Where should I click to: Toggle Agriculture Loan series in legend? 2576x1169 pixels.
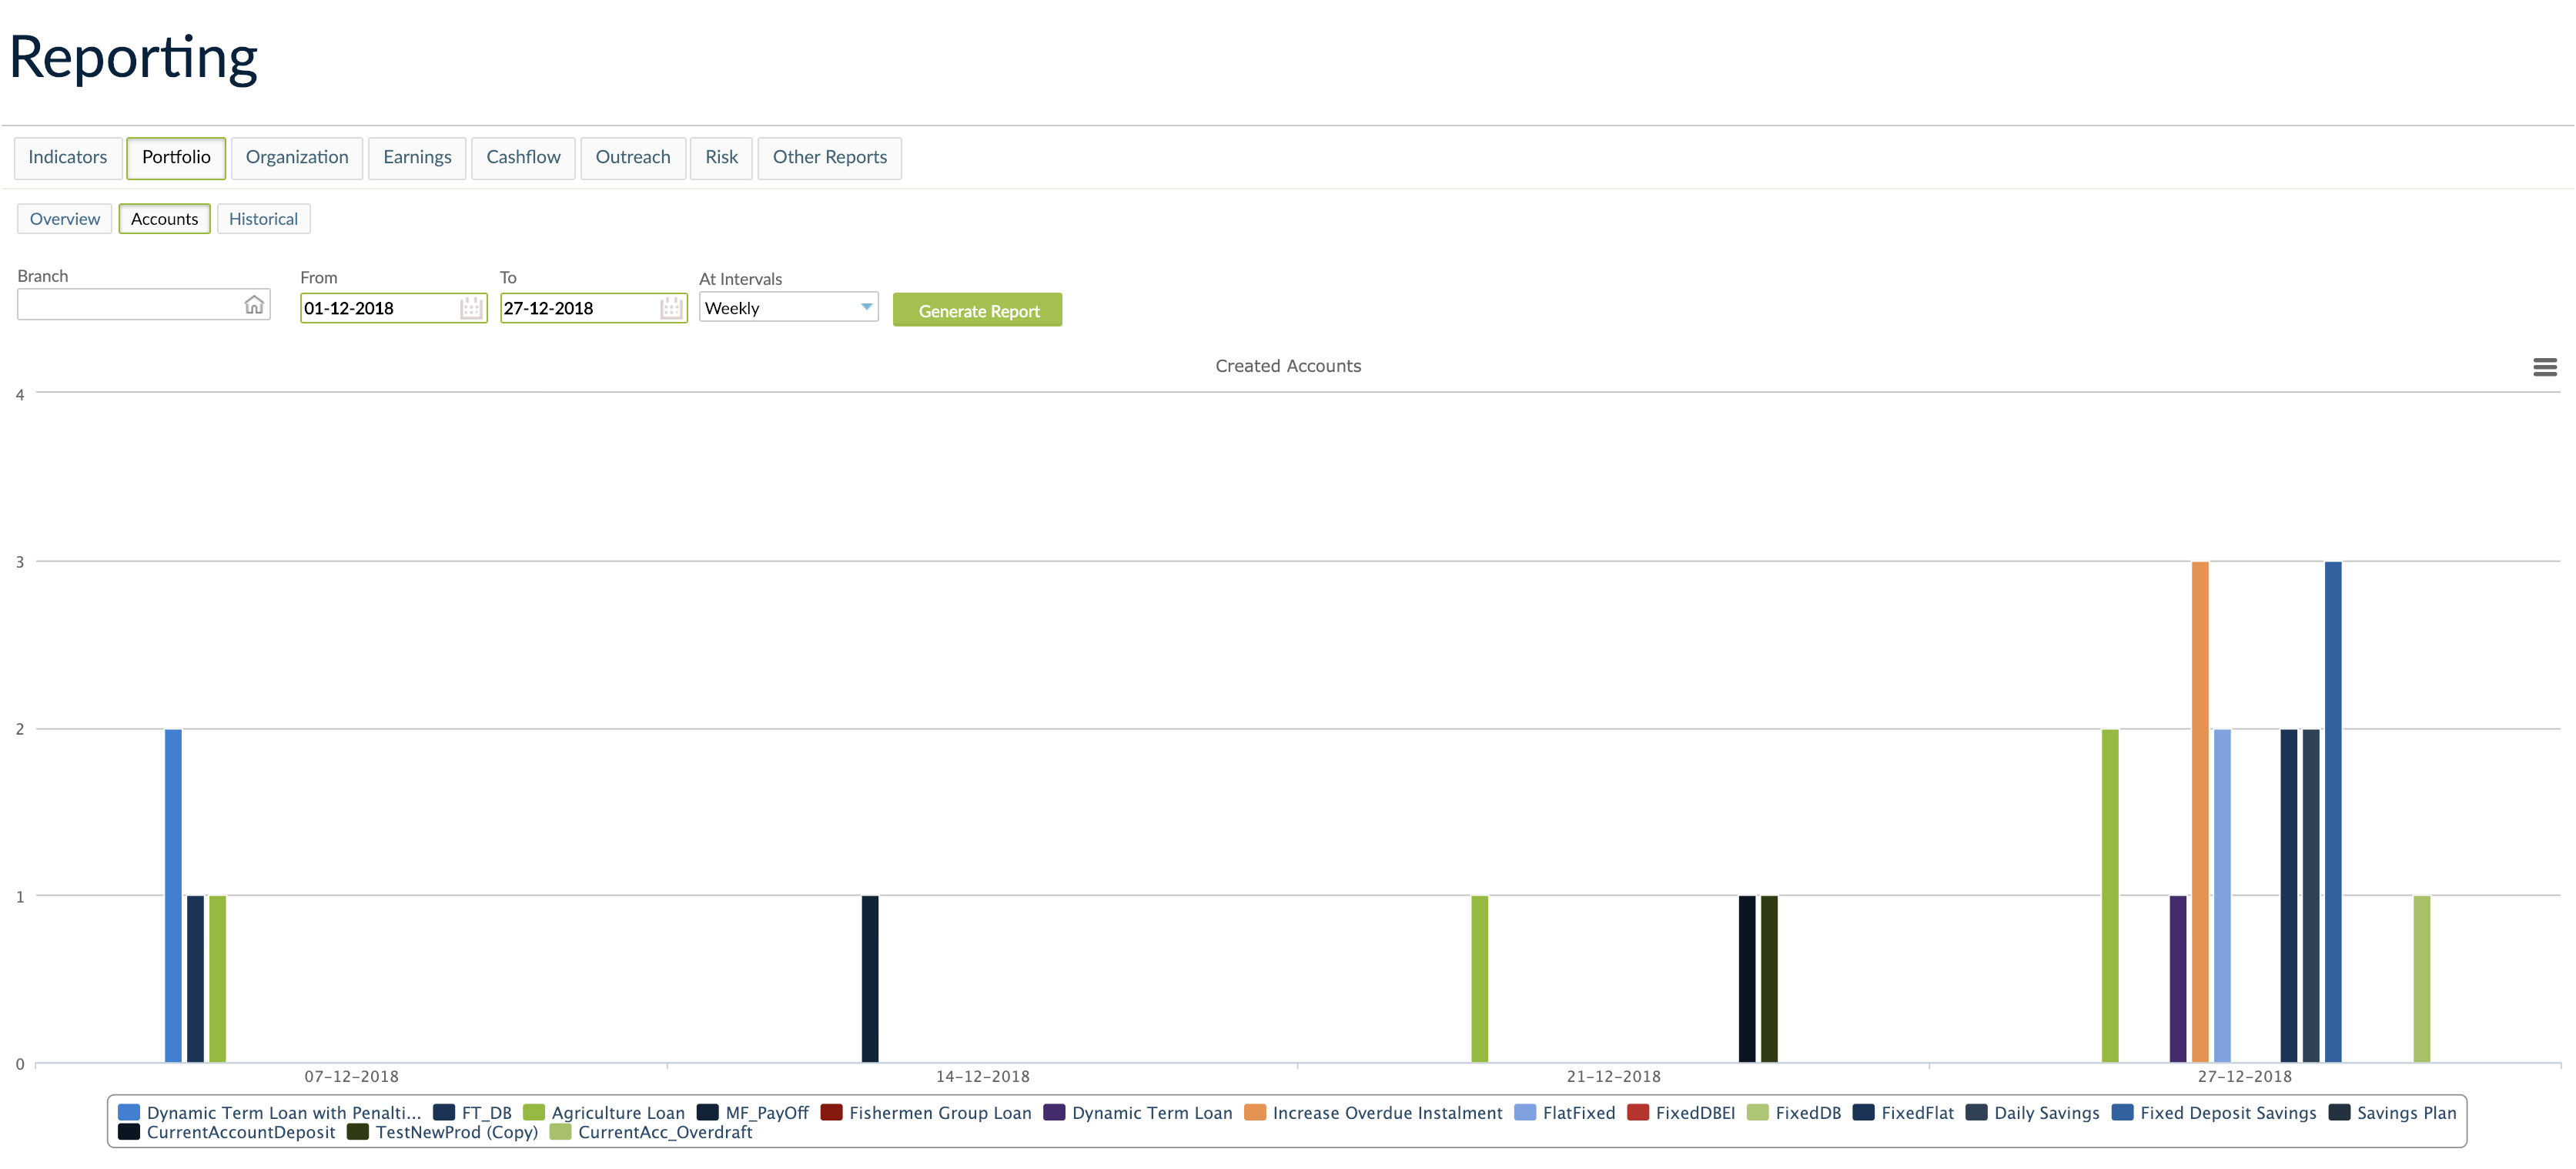617,1112
